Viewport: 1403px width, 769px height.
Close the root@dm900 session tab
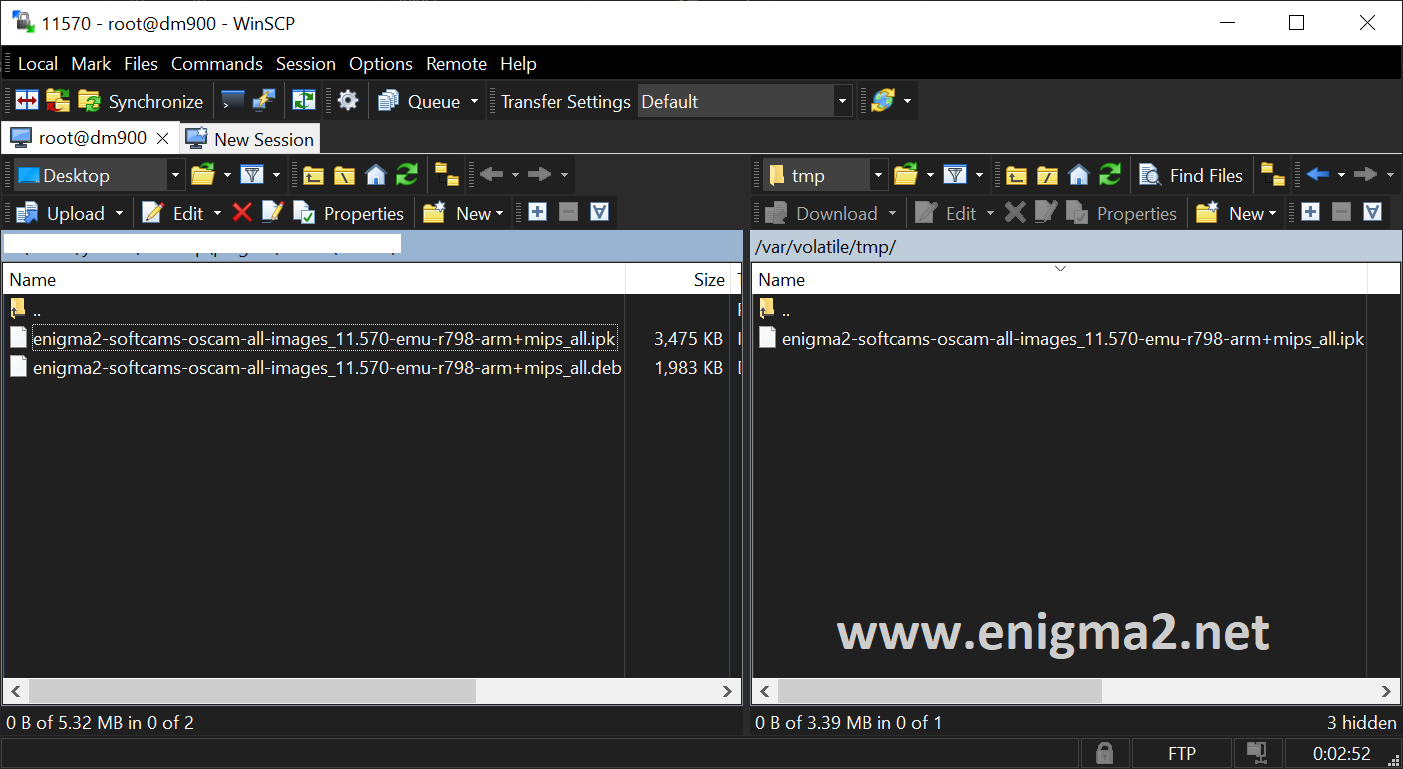coord(164,138)
